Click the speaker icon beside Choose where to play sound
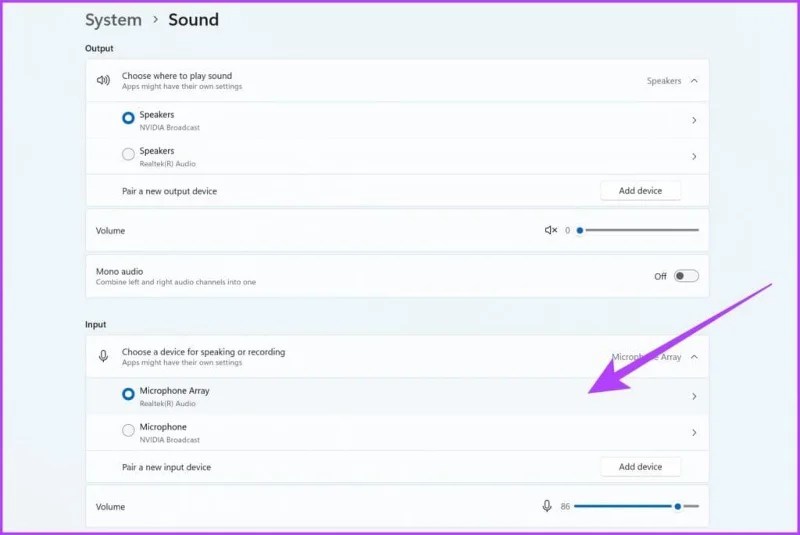This screenshot has width=800, height=535. click(x=103, y=80)
